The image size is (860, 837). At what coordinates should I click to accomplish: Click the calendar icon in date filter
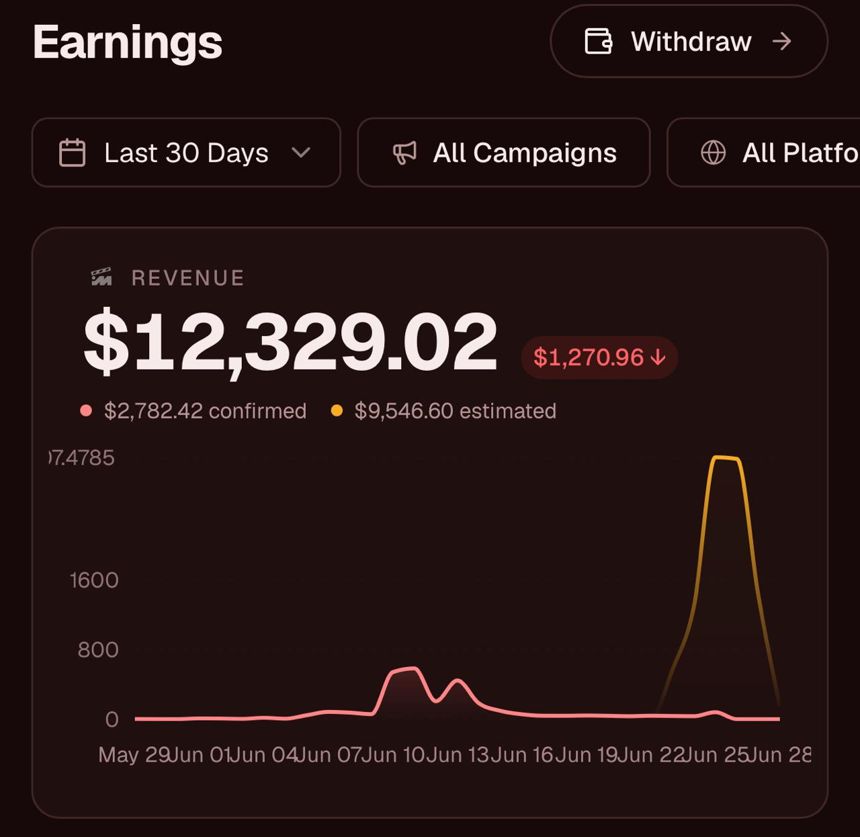point(72,152)
